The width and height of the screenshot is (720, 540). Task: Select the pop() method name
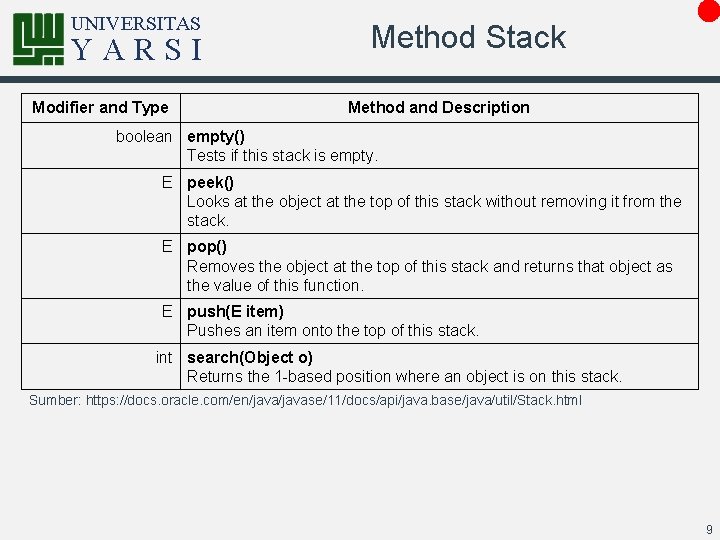[207, 247]
